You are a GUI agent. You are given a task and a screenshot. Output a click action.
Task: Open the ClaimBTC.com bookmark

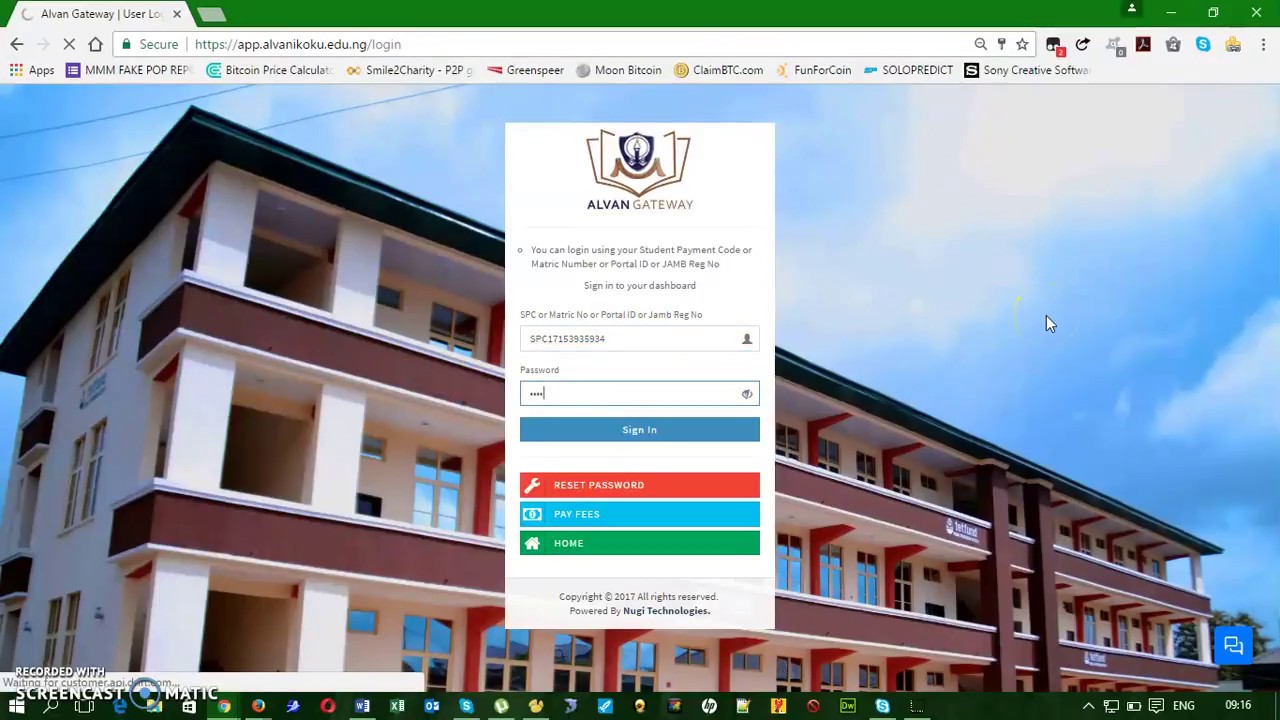click(x=718, y=70)
